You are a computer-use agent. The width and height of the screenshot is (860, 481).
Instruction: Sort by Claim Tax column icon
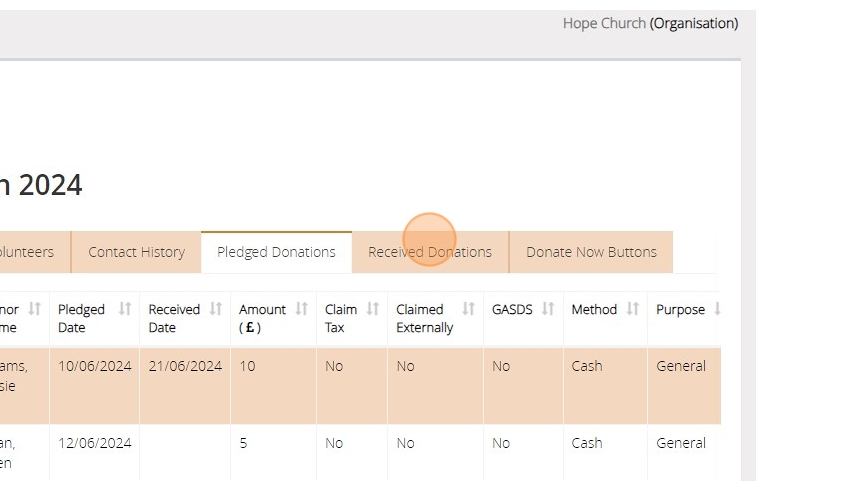pyautogui.click(x=372, y=309)
